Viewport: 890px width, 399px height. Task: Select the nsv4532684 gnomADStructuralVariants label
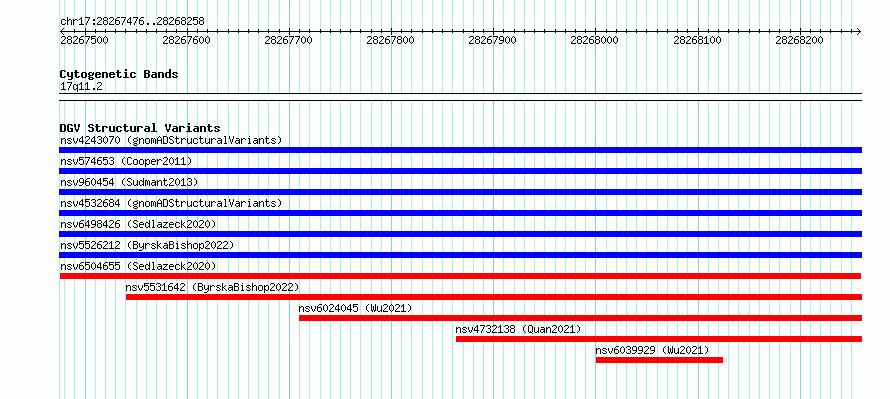click(x=171, y=203)
